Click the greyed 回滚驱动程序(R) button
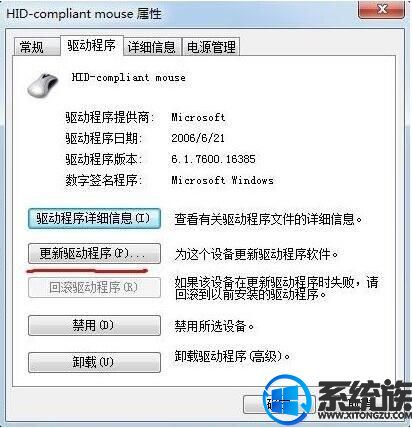The height and width of the screenshot is (428, 412). [x=94, y=287]
